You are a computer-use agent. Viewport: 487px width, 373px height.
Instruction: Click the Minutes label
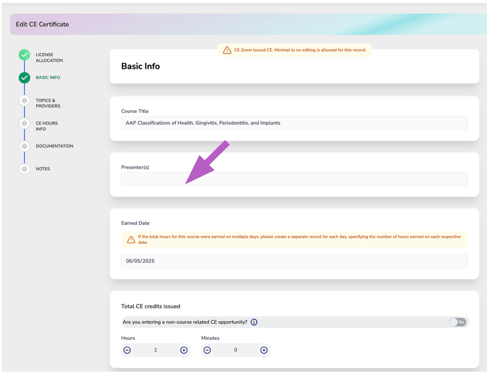pyautogui.click(x=210, y=338)
